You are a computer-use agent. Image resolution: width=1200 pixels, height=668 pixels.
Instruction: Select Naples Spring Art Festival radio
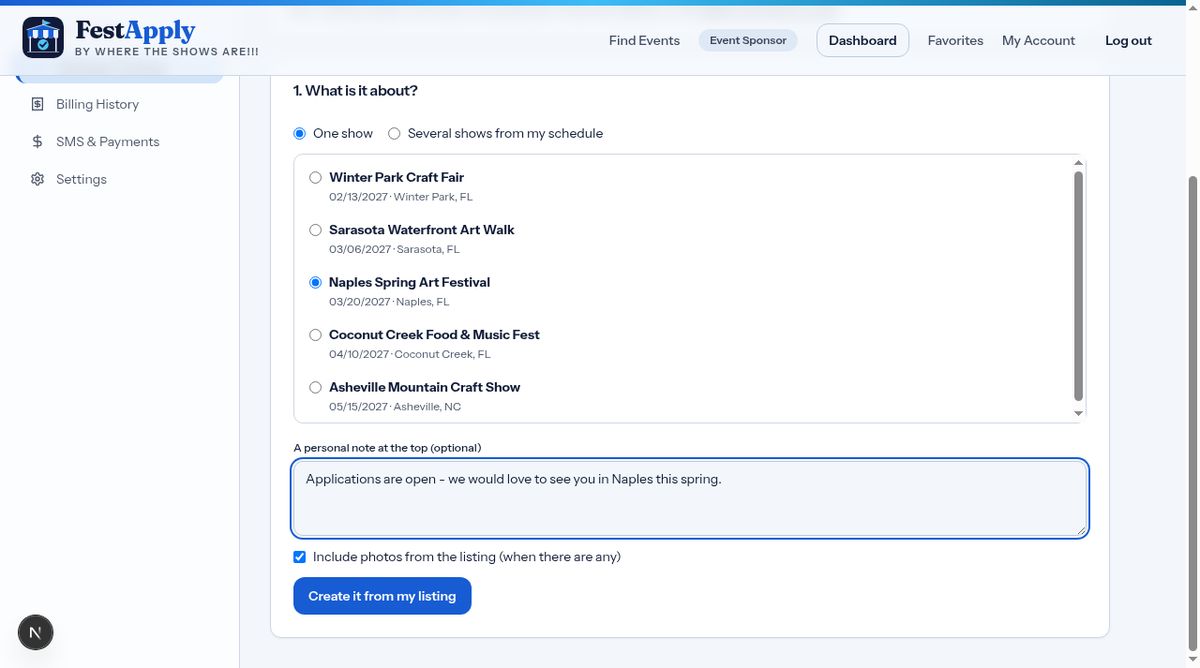pos(316,283)
